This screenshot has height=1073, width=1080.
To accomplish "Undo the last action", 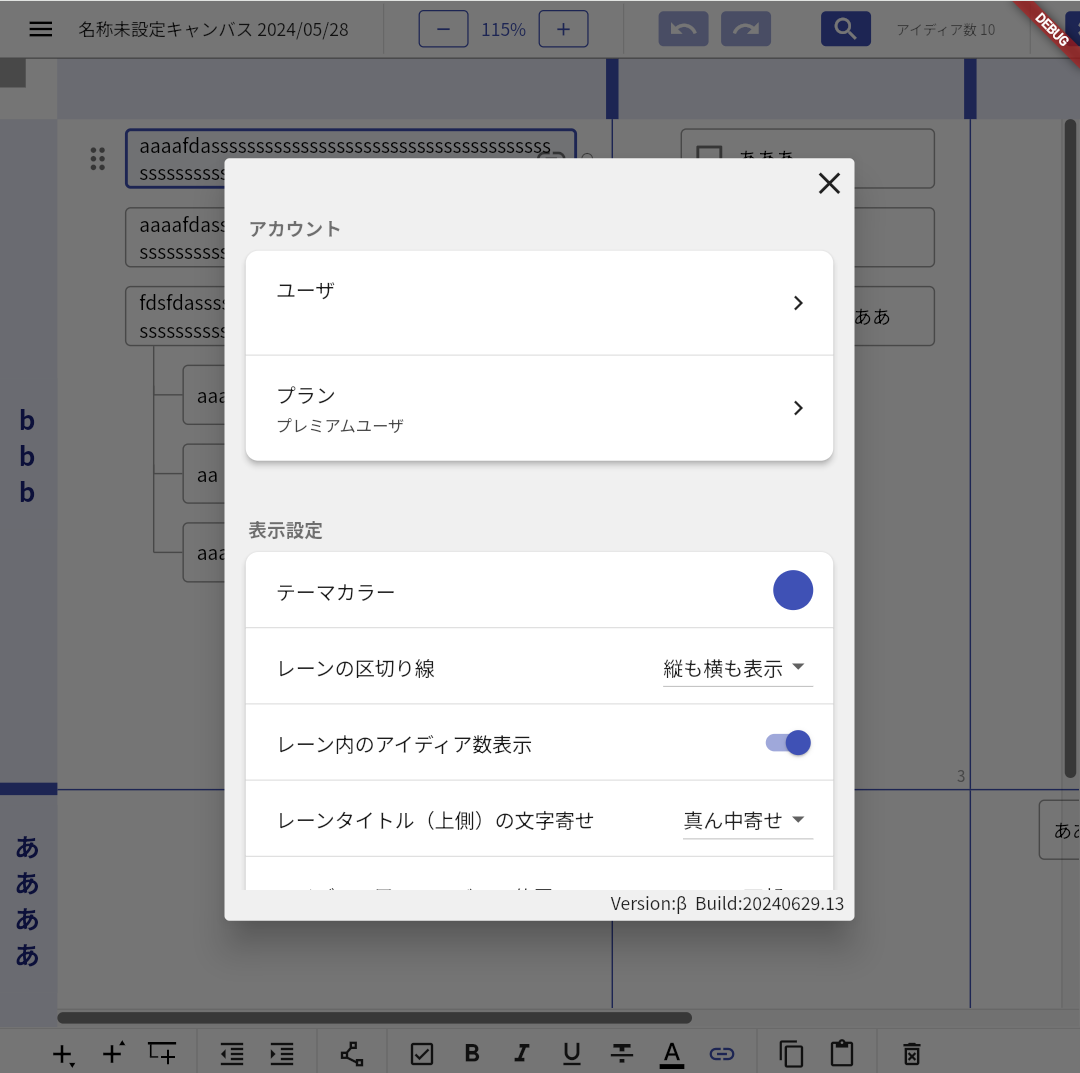I will pyautogui.click(x=683, y=29).
